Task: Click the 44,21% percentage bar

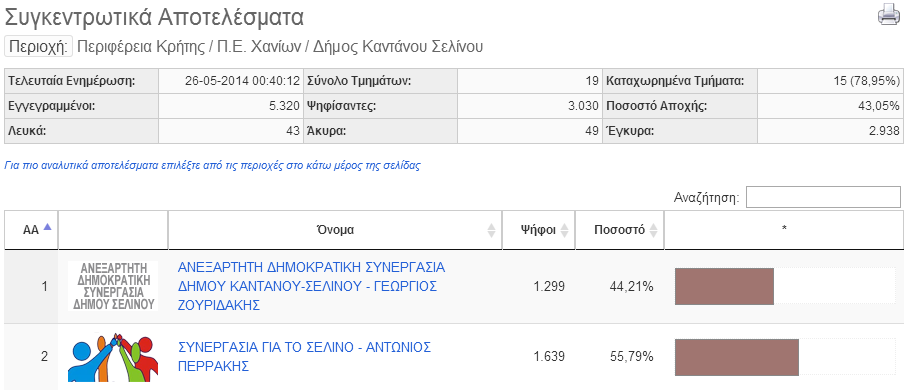Action: (x=724, y=286)
